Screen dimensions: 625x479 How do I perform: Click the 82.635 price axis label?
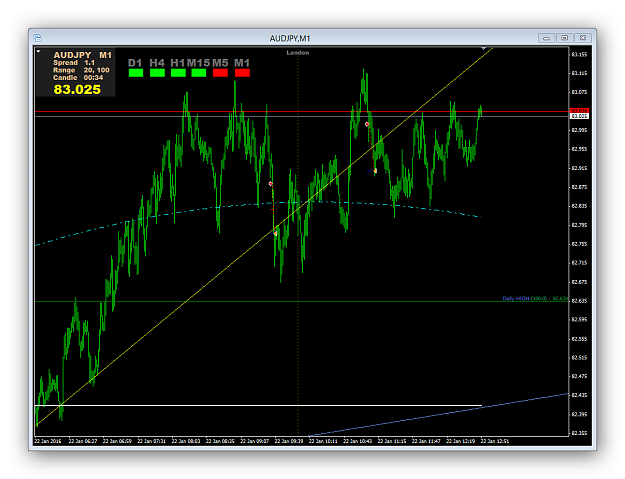(x=579, y=301)
